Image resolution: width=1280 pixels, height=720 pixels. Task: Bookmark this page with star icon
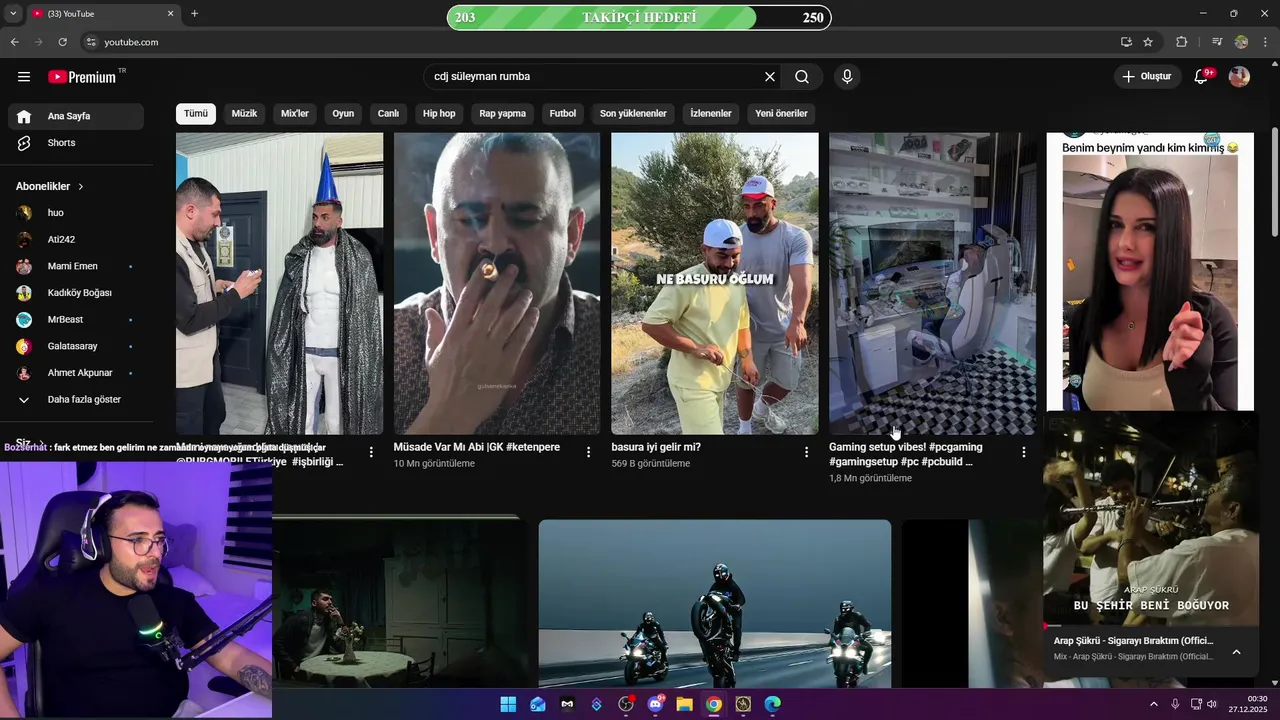pyautogui.click(x=1148, y=42)
